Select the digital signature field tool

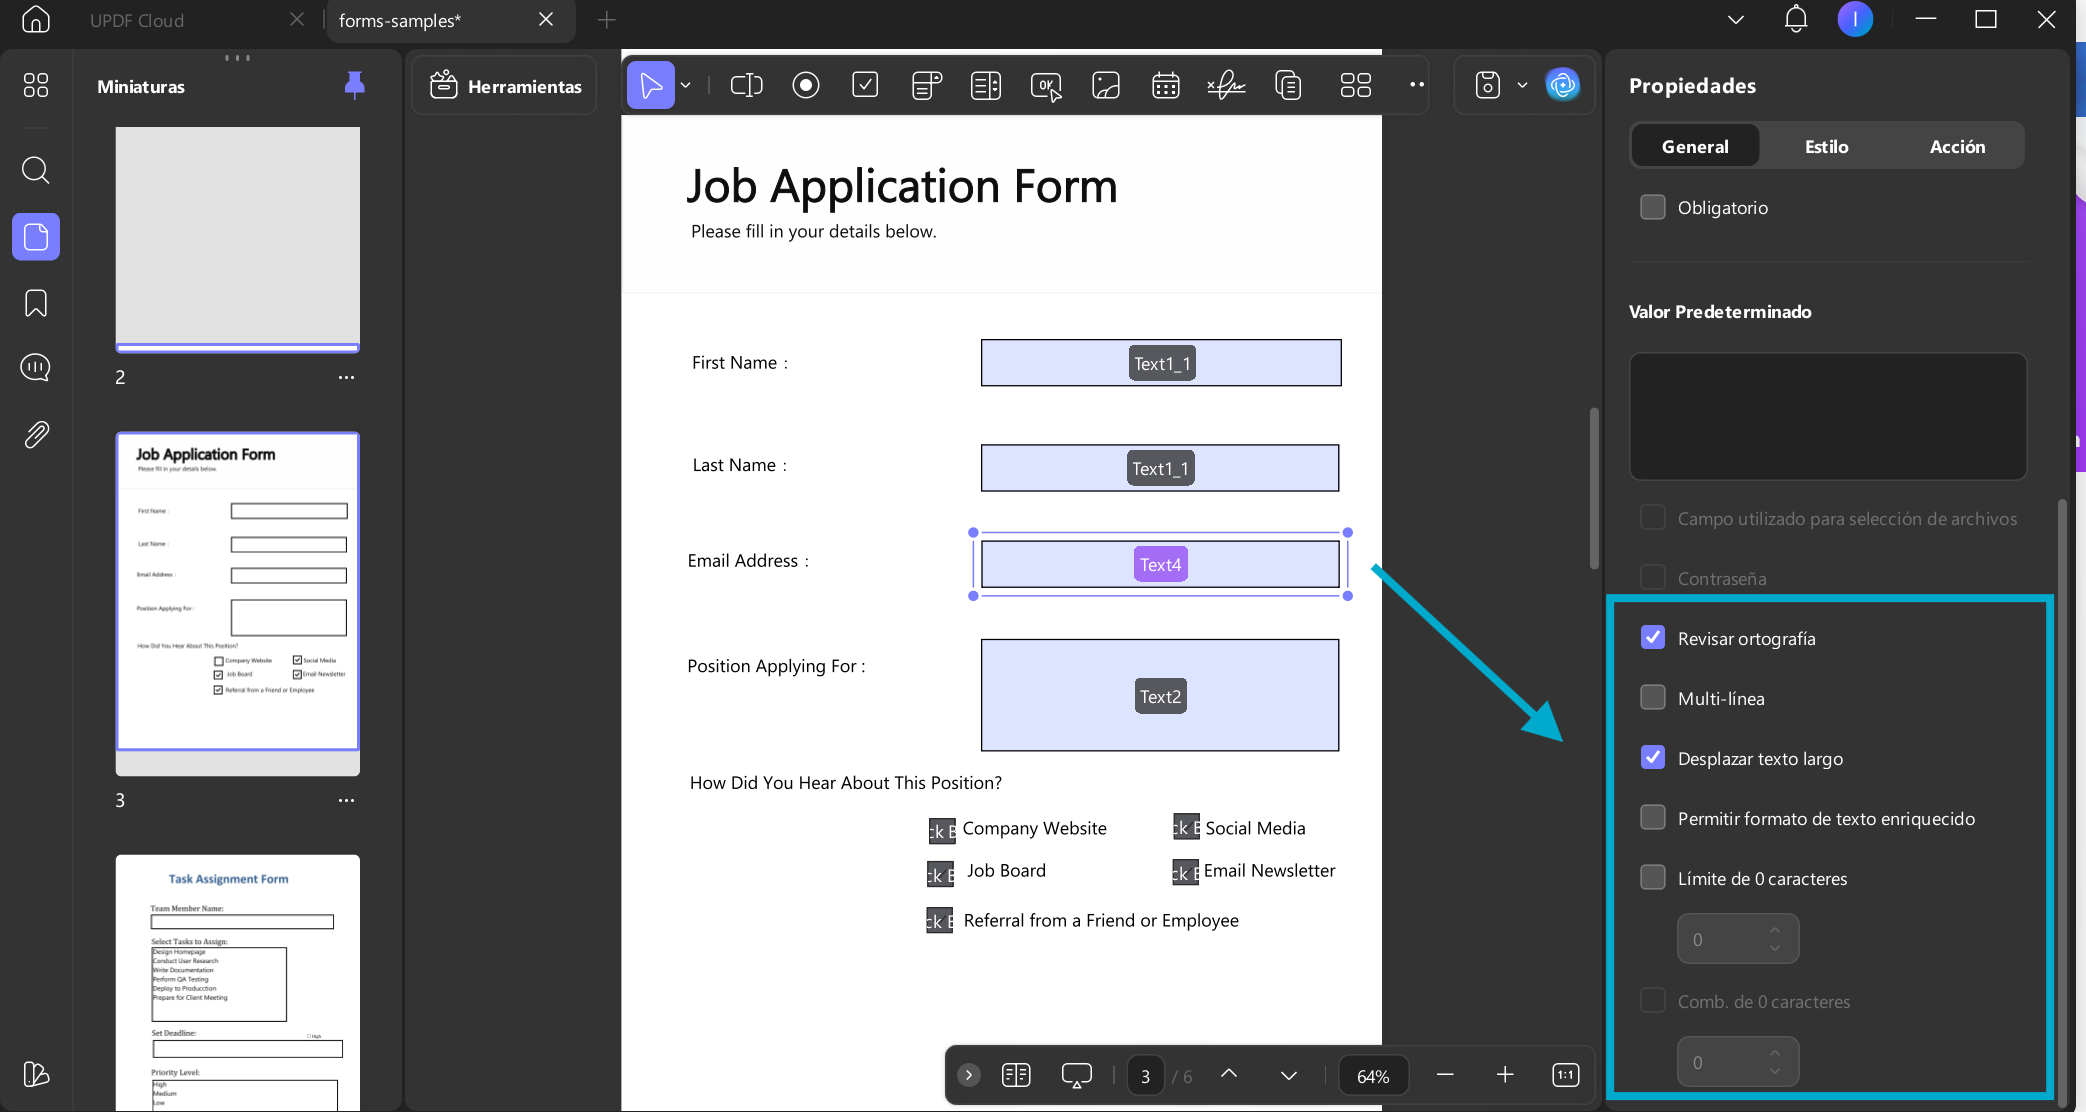pos(1226,86)
